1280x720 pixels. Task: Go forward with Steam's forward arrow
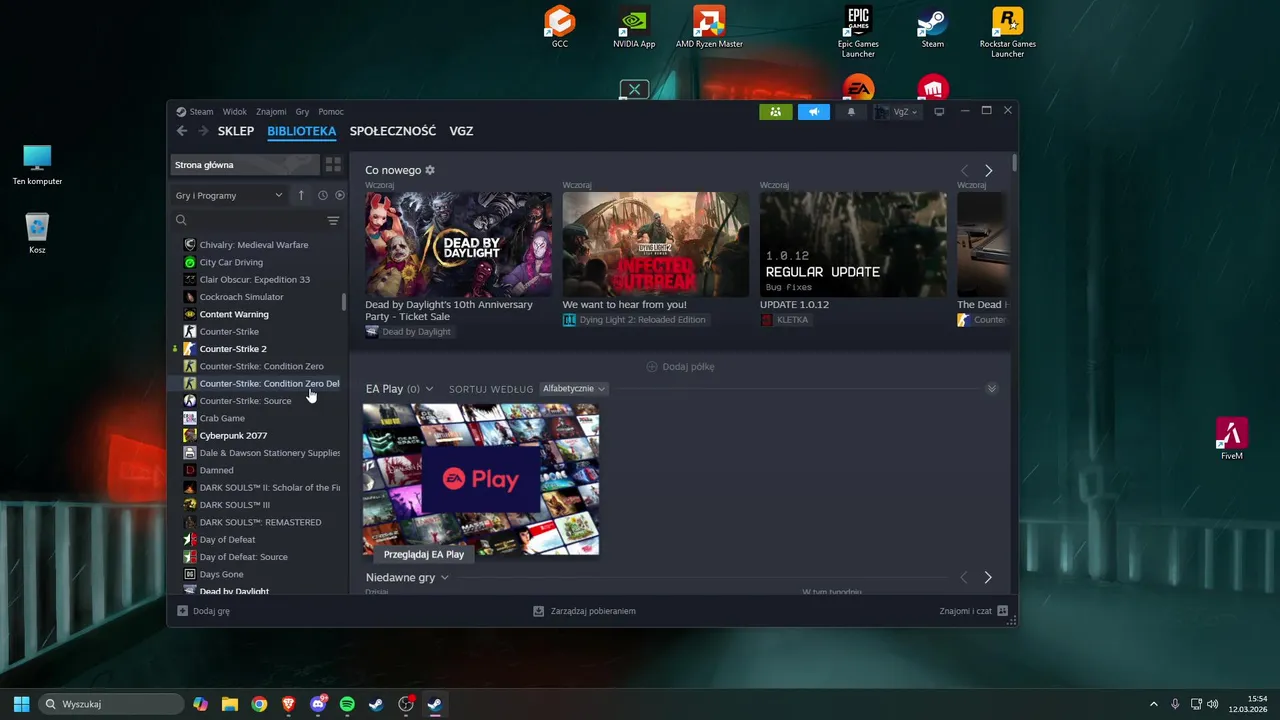203,131
